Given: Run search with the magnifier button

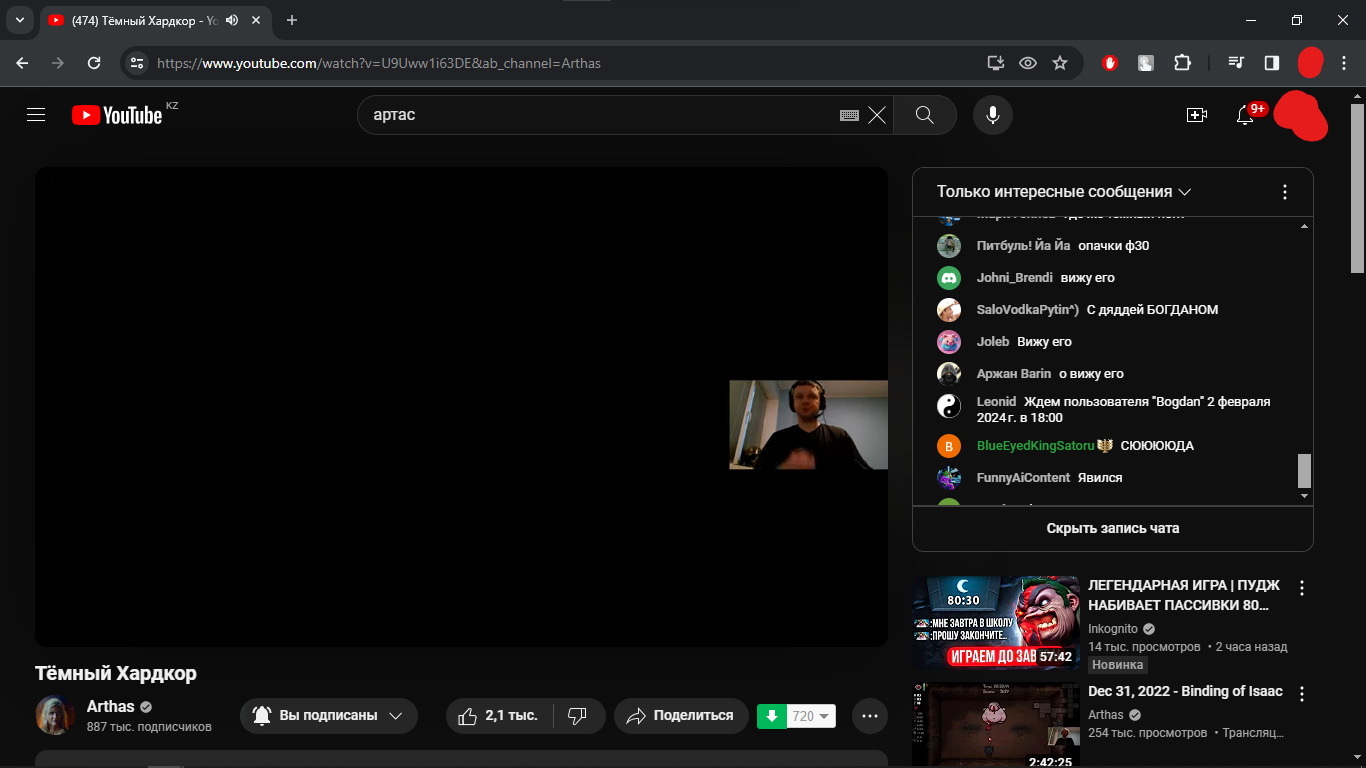Looking at the screenshot, I should click(925, 115).
